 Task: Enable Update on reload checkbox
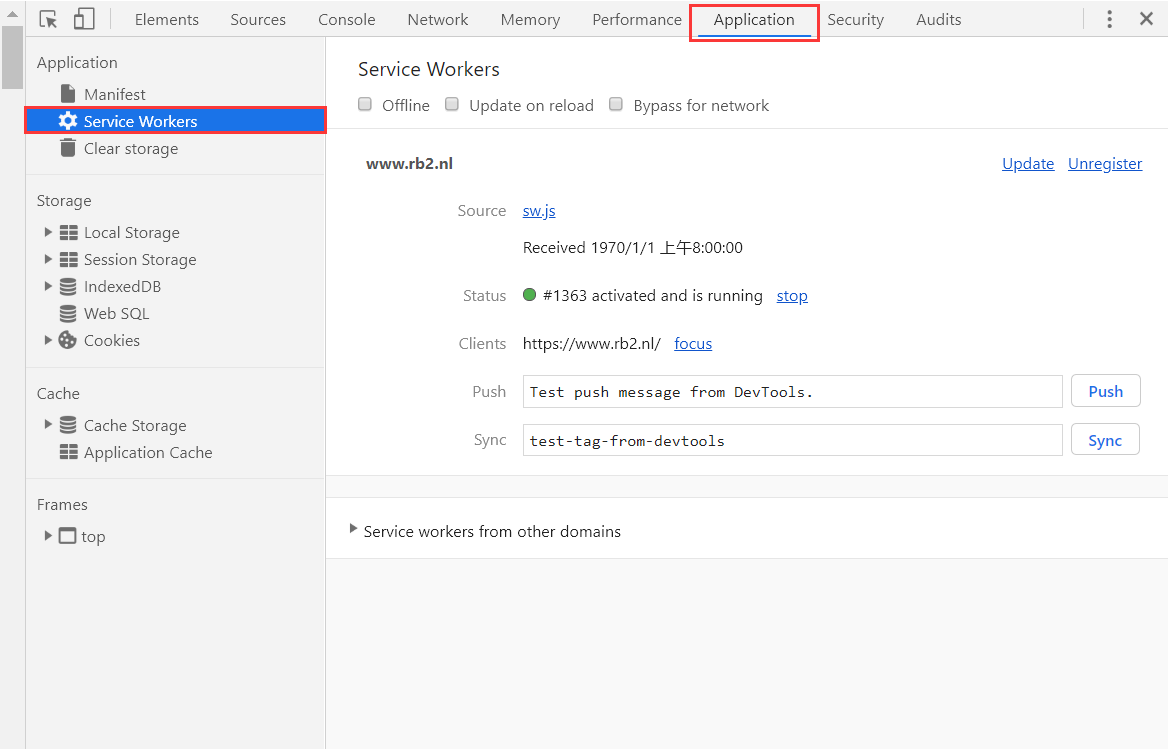point(452,104)
